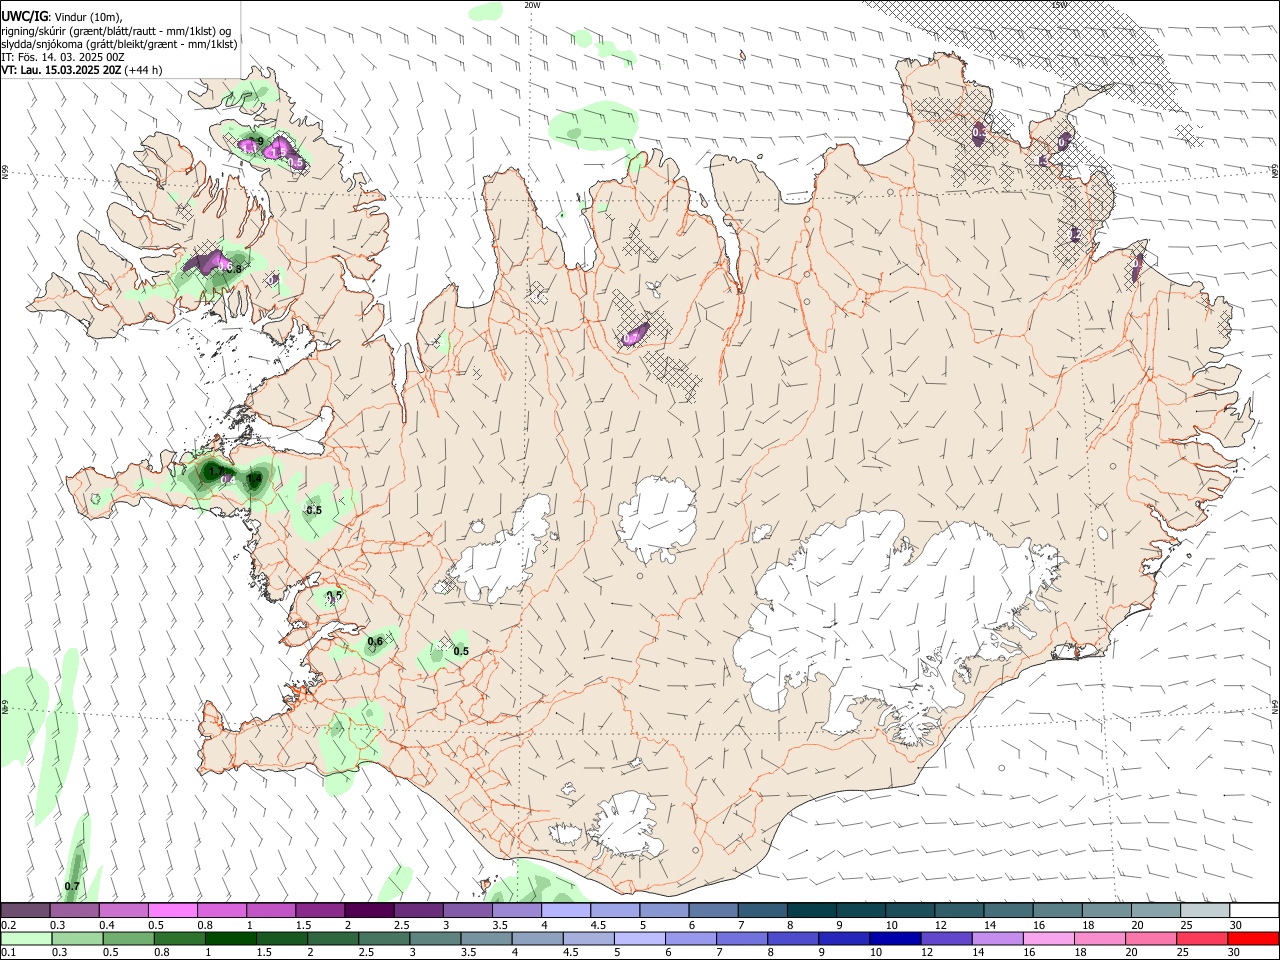Click the '(+44 h)' forecast offset text

click(x=144, y=70)
